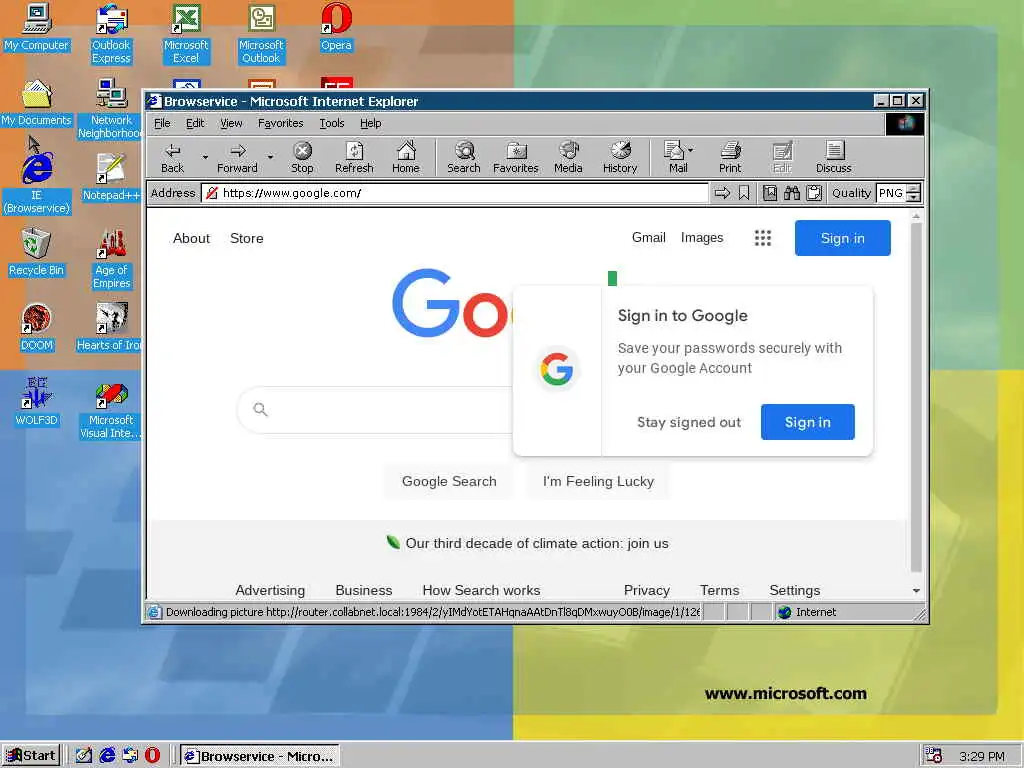1024x768 pixels.
Task: Expand the Forward history dropdown arrow
Action: (270, 157)
